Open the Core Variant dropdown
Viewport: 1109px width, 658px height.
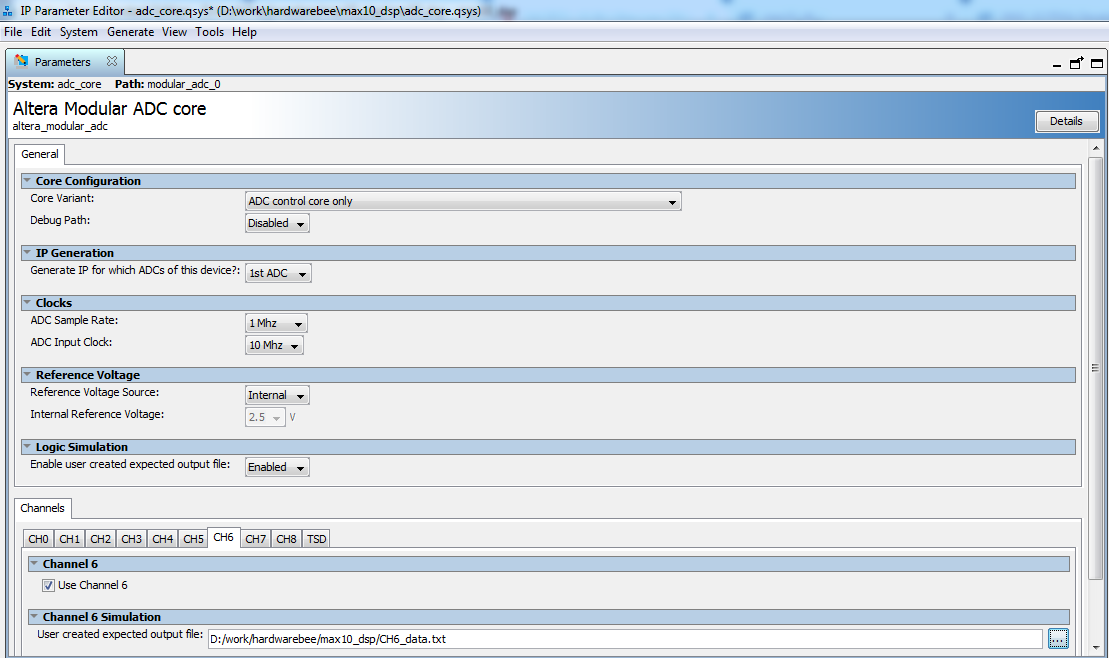tap(463, 202)
